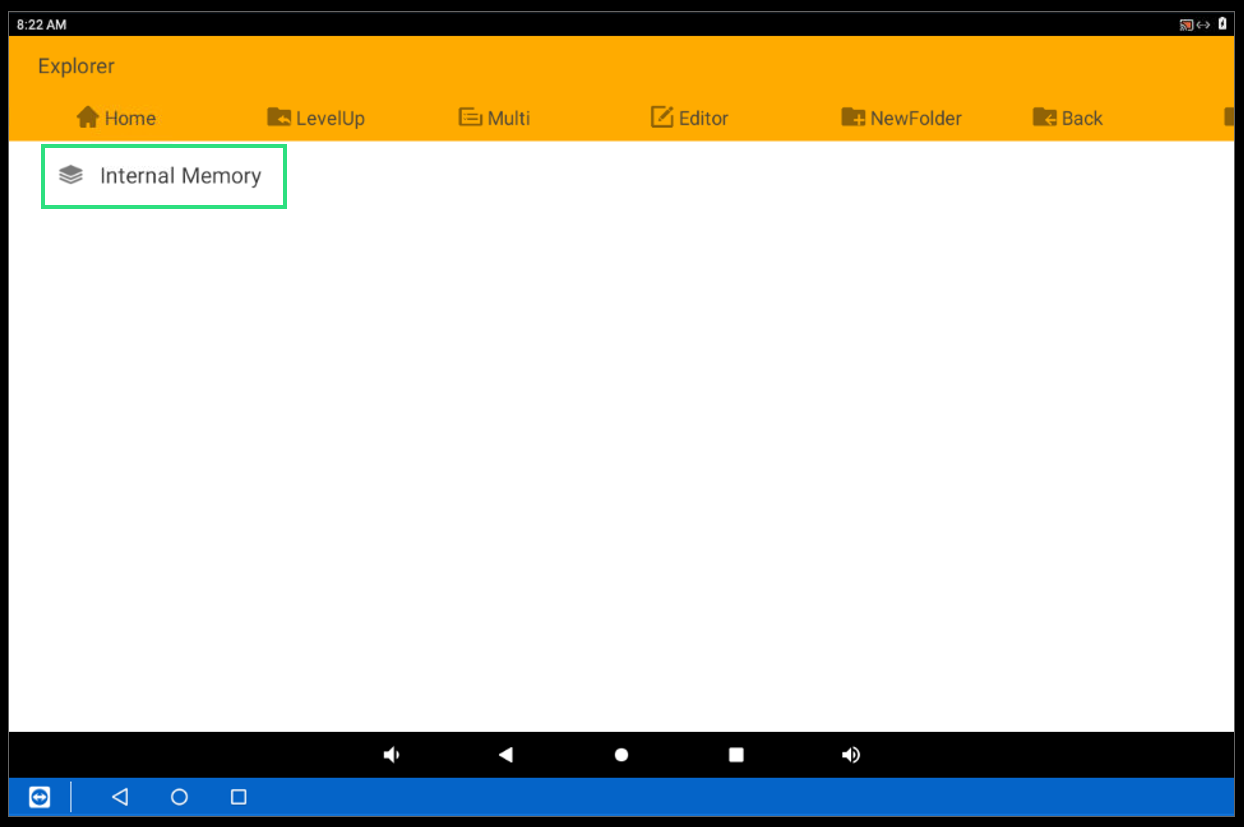1244x827 pixels.
Task: Click the battery icon in status bar
Action: pos(1222,24)
